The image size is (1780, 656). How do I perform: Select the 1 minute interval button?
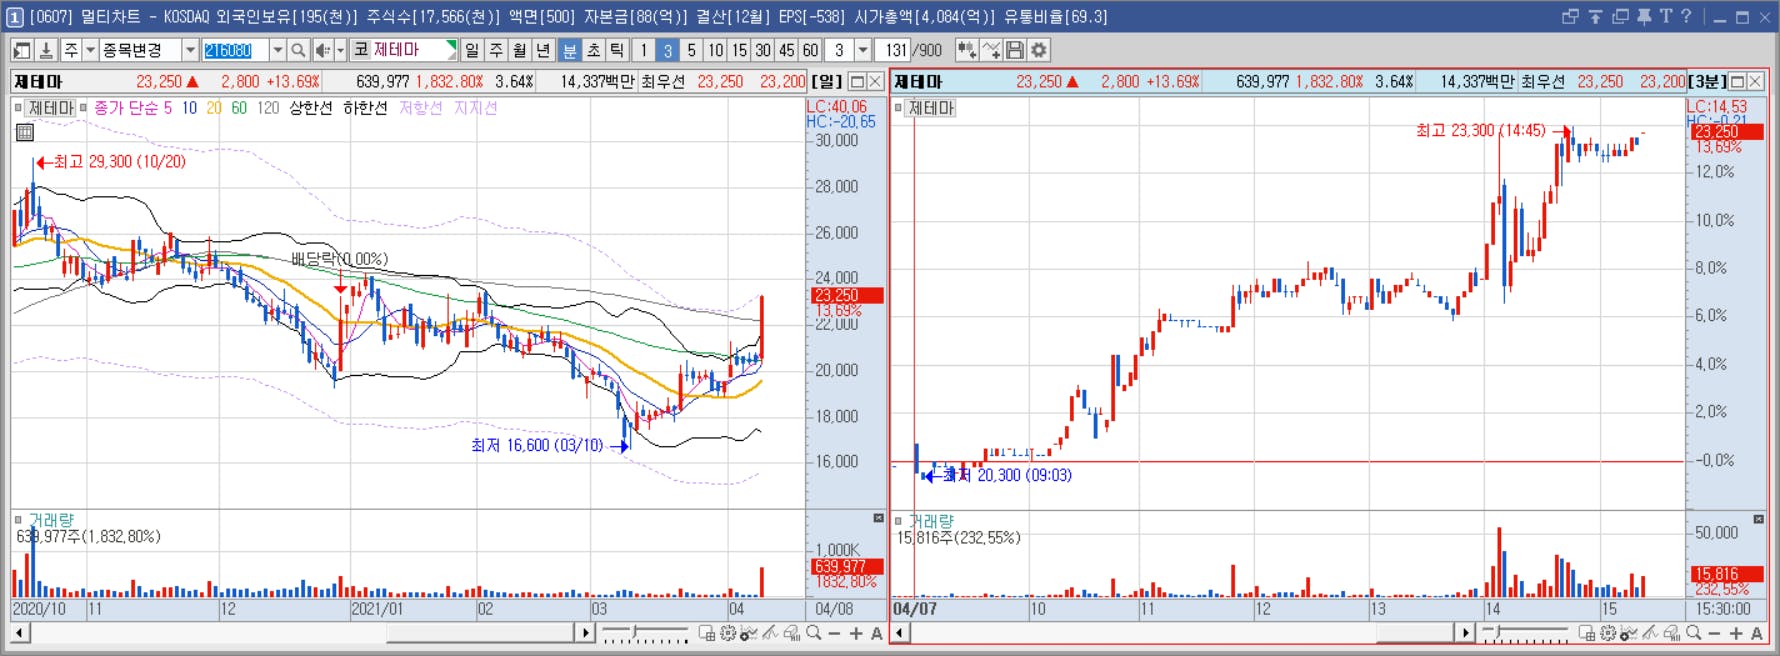pos(644,50)
